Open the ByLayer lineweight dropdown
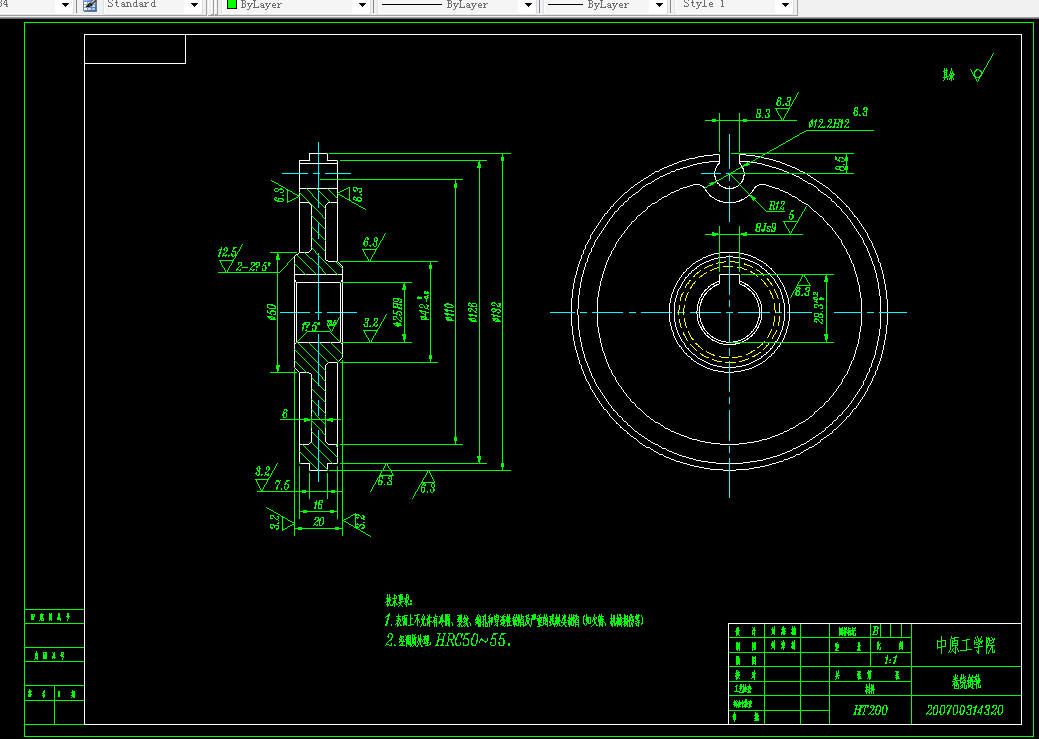 tap(659, 5)
